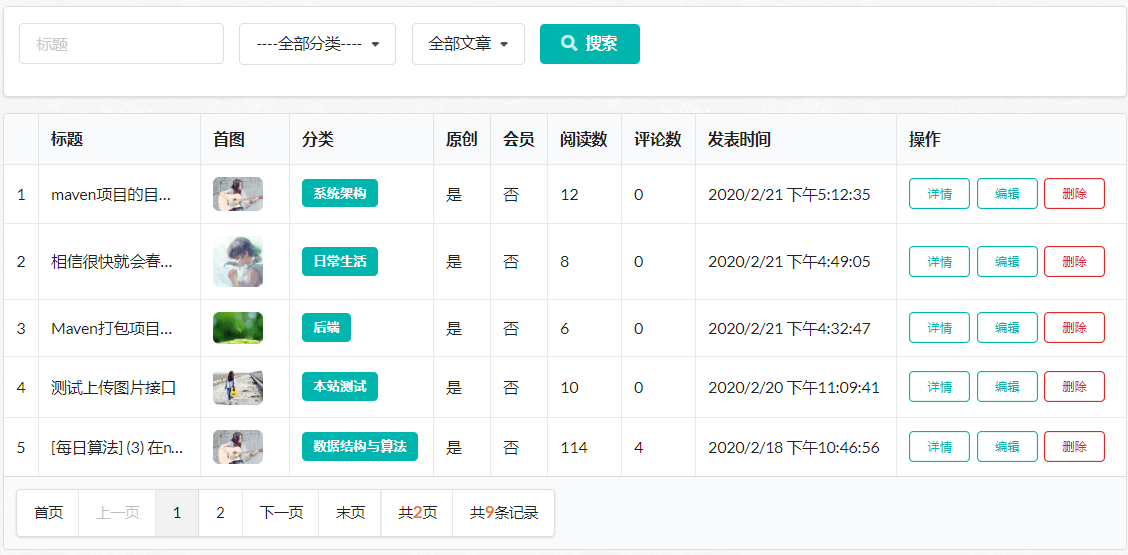Click the title Maven打包项目...

[x=112, y=329]
